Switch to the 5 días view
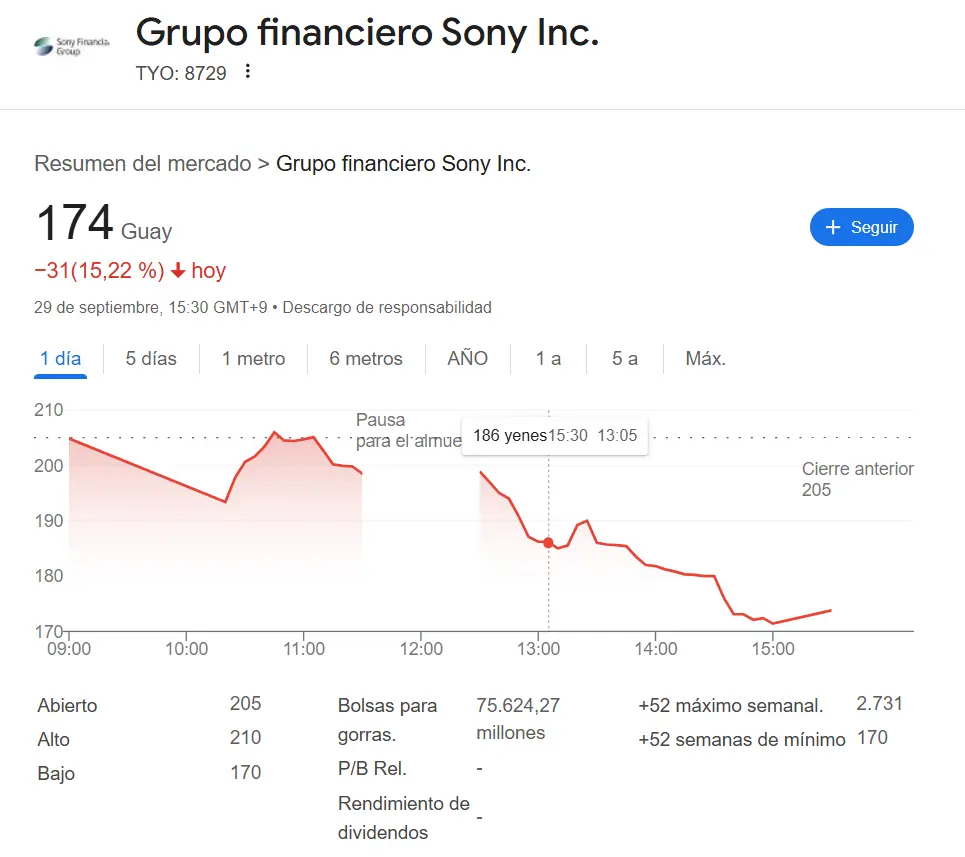The width and height of the screenshot is (965, 857). tap(149, 358)
